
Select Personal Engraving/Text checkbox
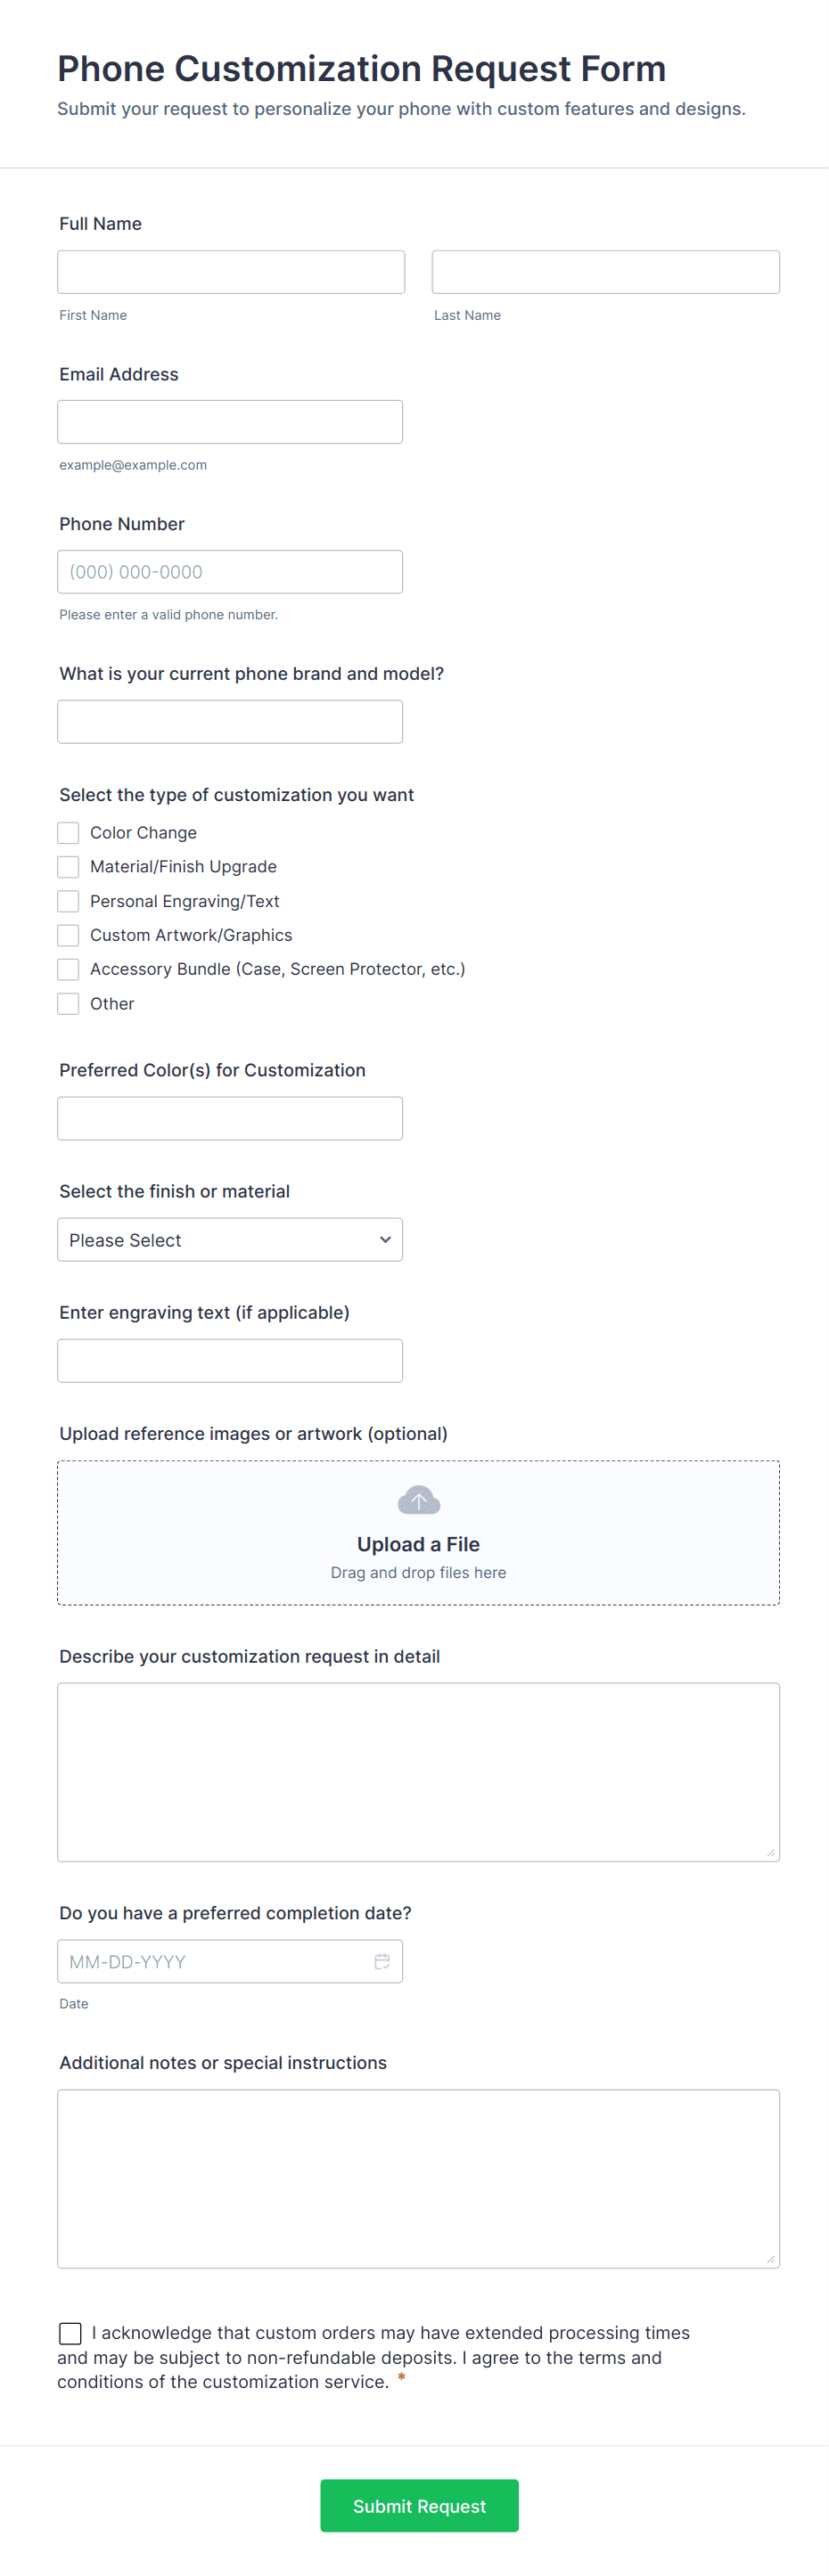coord(68,901)
